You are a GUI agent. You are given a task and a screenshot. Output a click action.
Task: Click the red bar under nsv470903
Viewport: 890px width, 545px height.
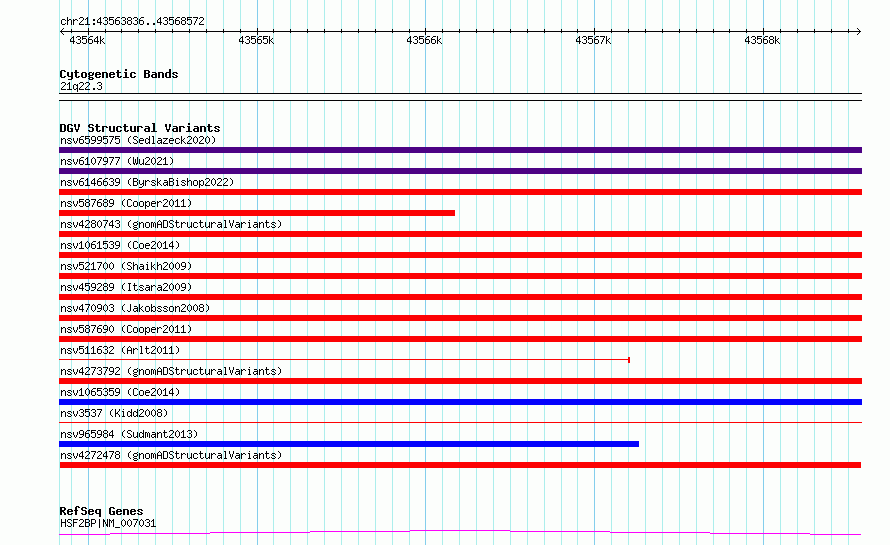(x=460, y=318)
